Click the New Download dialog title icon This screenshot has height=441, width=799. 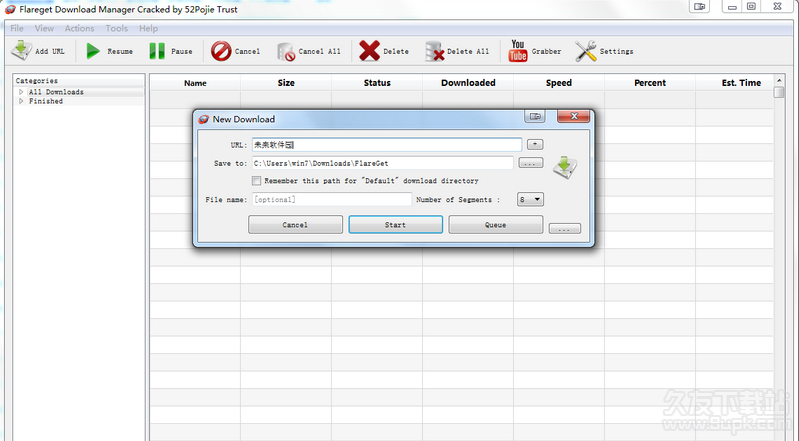204,119
